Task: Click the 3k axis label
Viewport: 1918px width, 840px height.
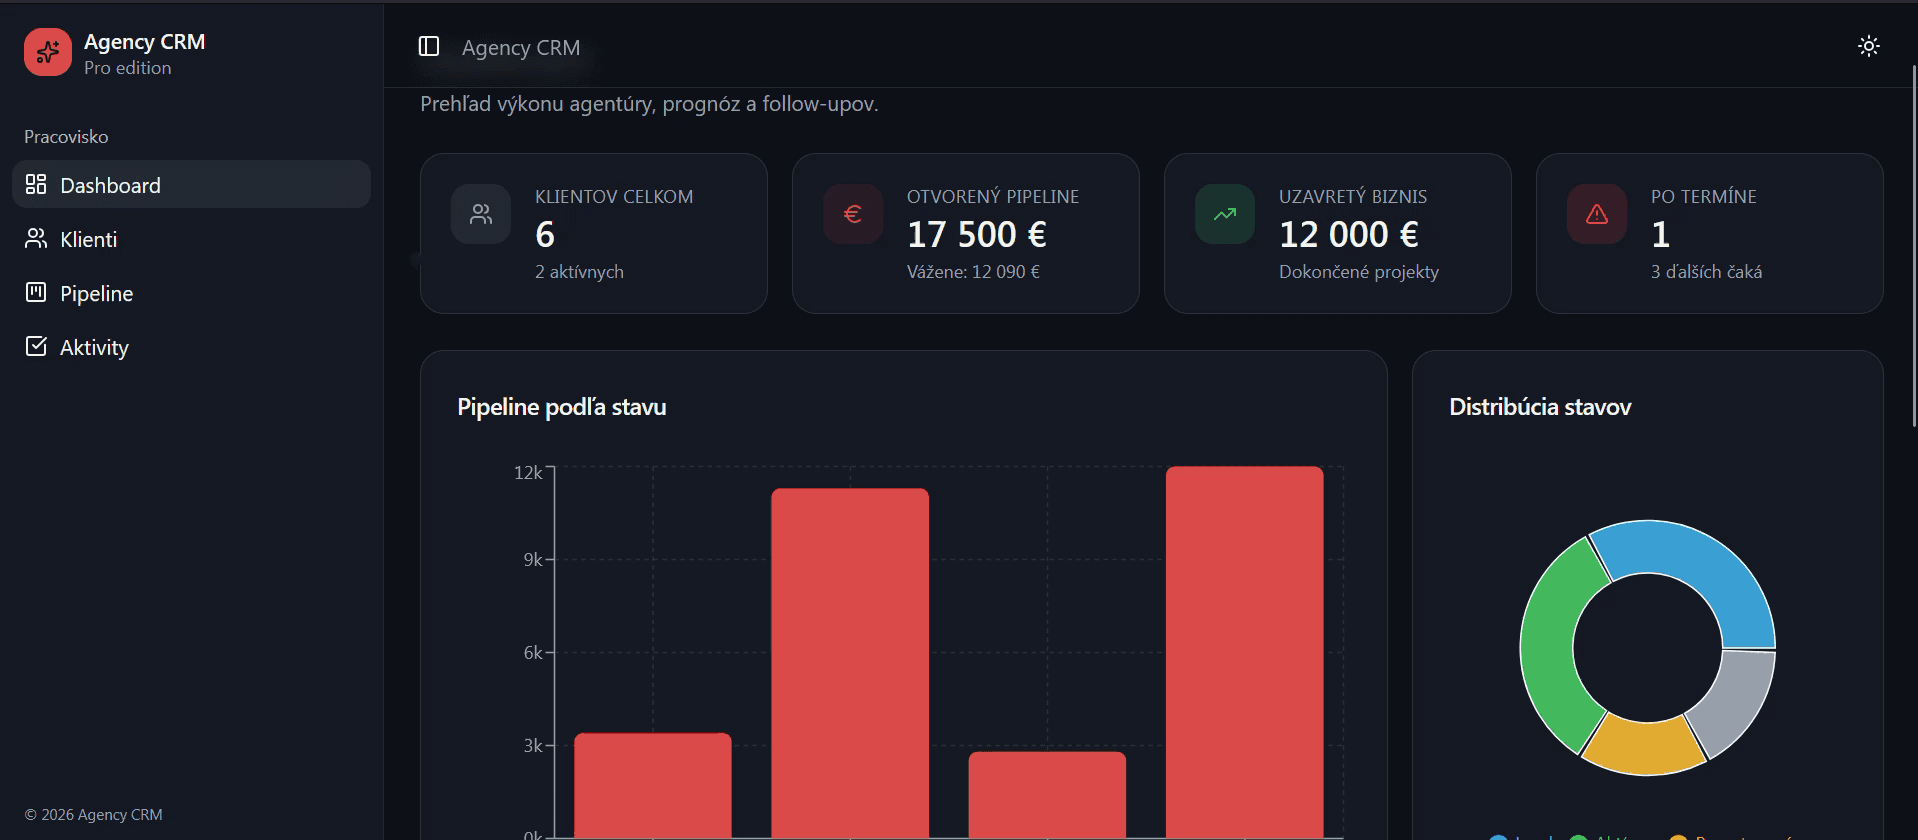Action: 533,745
